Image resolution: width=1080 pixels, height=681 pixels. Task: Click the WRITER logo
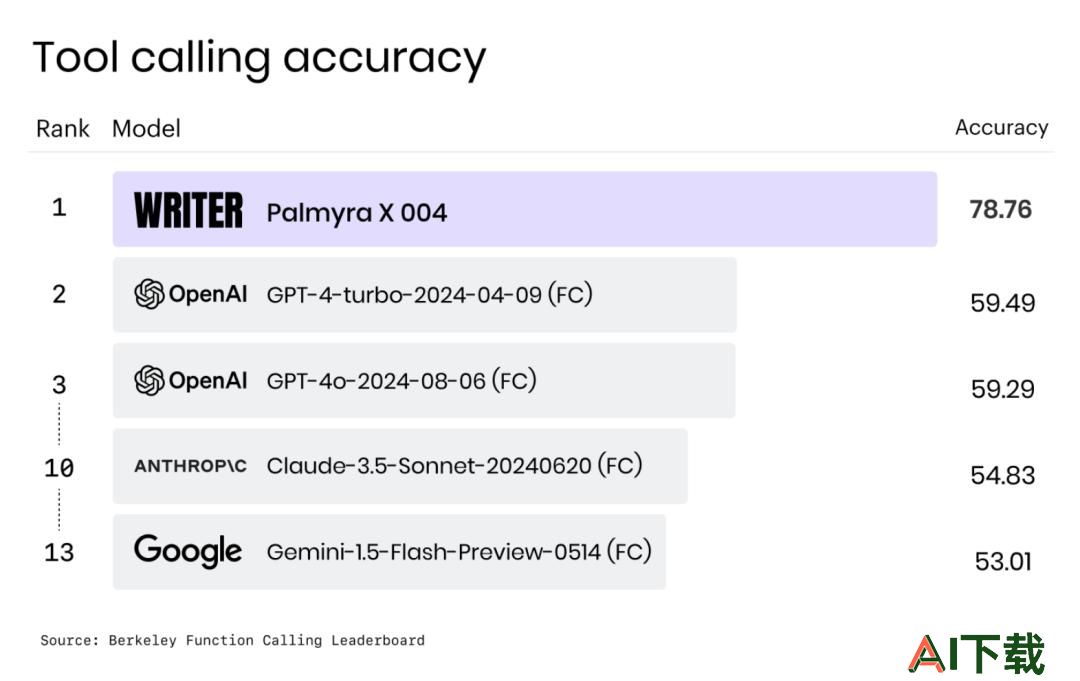[x=188, y=210]
